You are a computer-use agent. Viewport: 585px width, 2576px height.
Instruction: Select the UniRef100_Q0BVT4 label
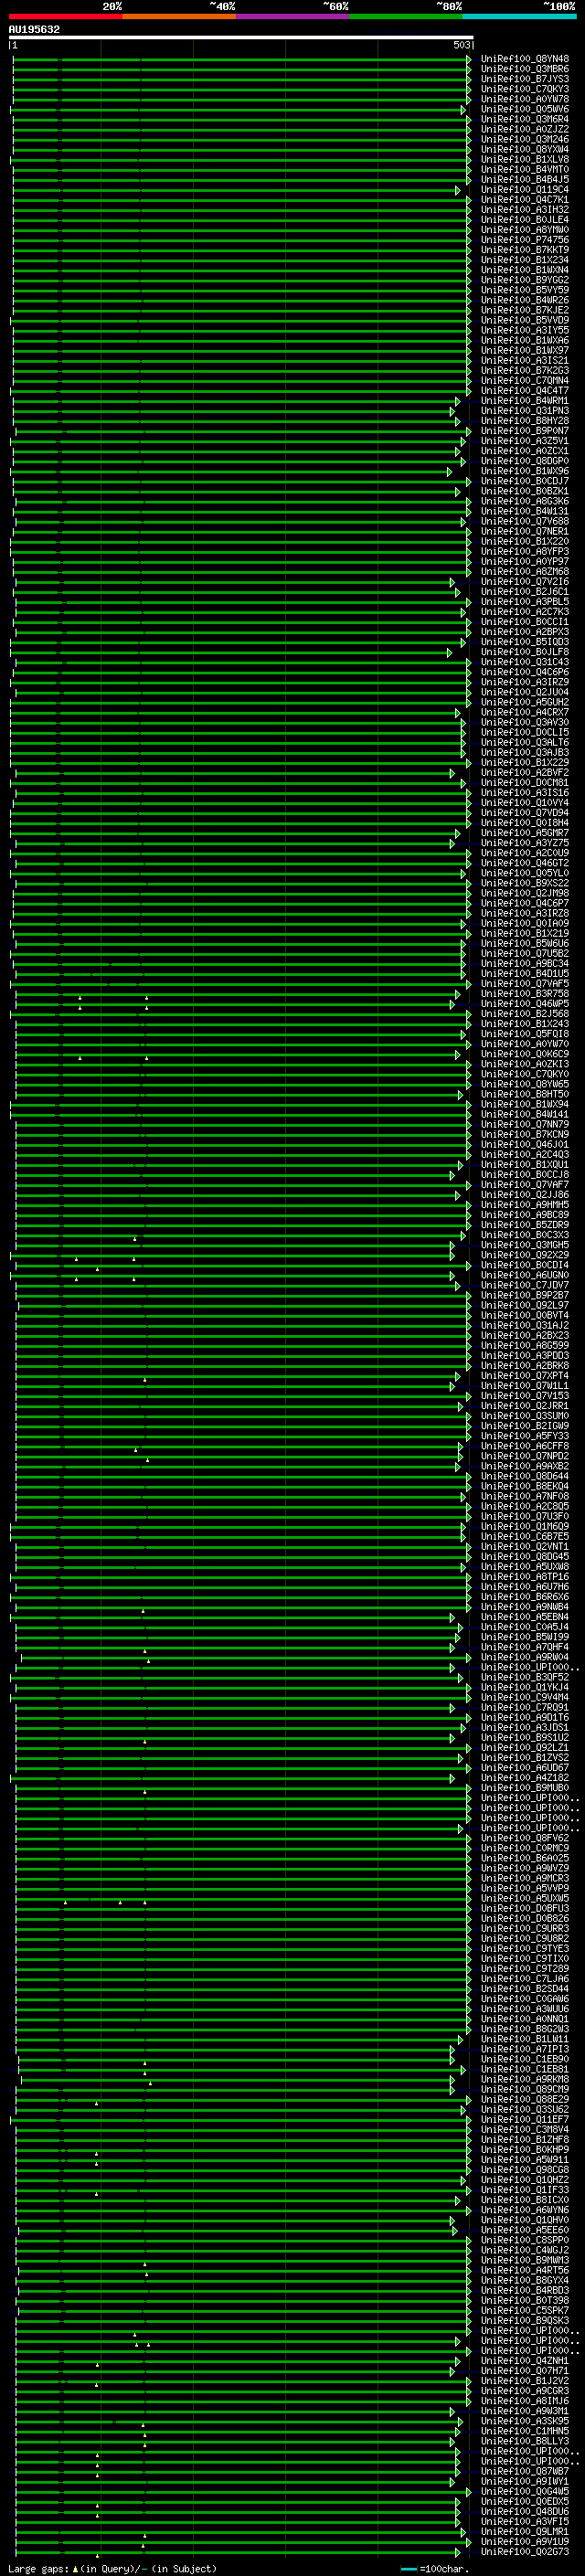click(525, 1315)
